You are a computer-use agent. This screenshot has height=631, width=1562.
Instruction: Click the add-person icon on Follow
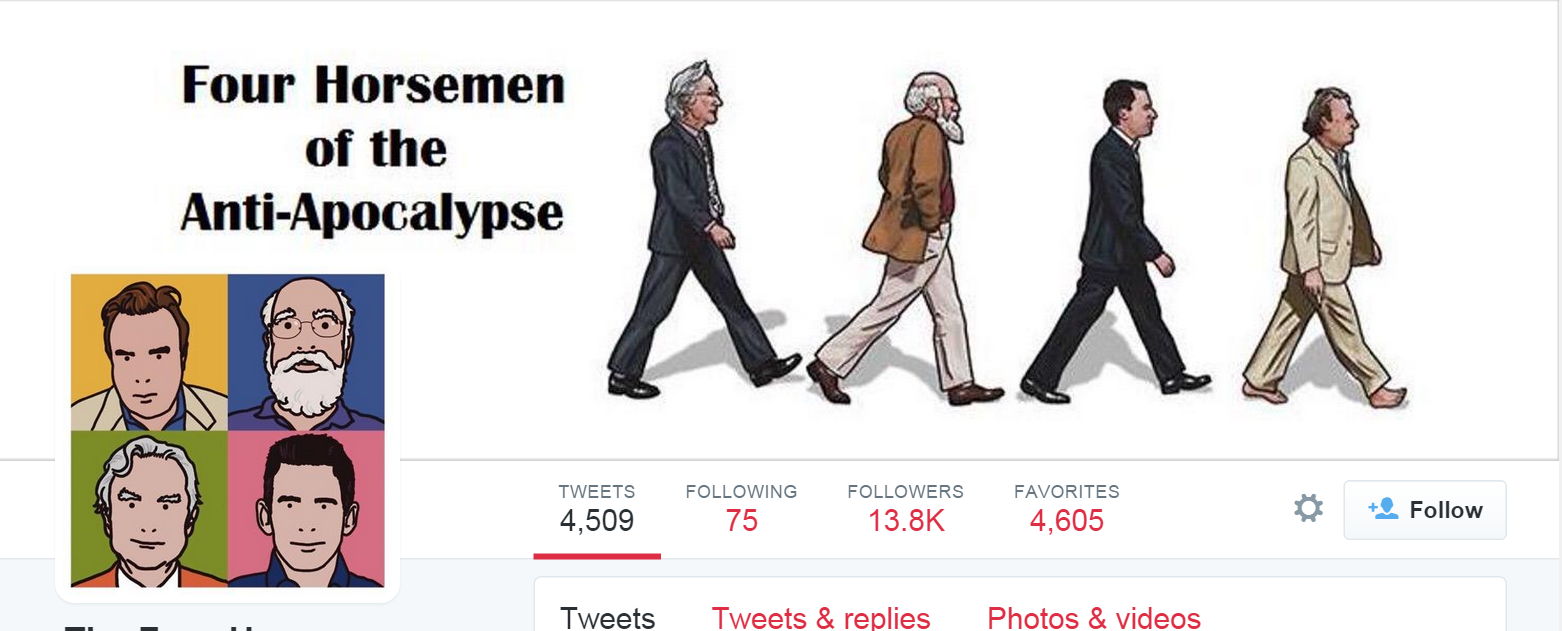[1382, 508]
